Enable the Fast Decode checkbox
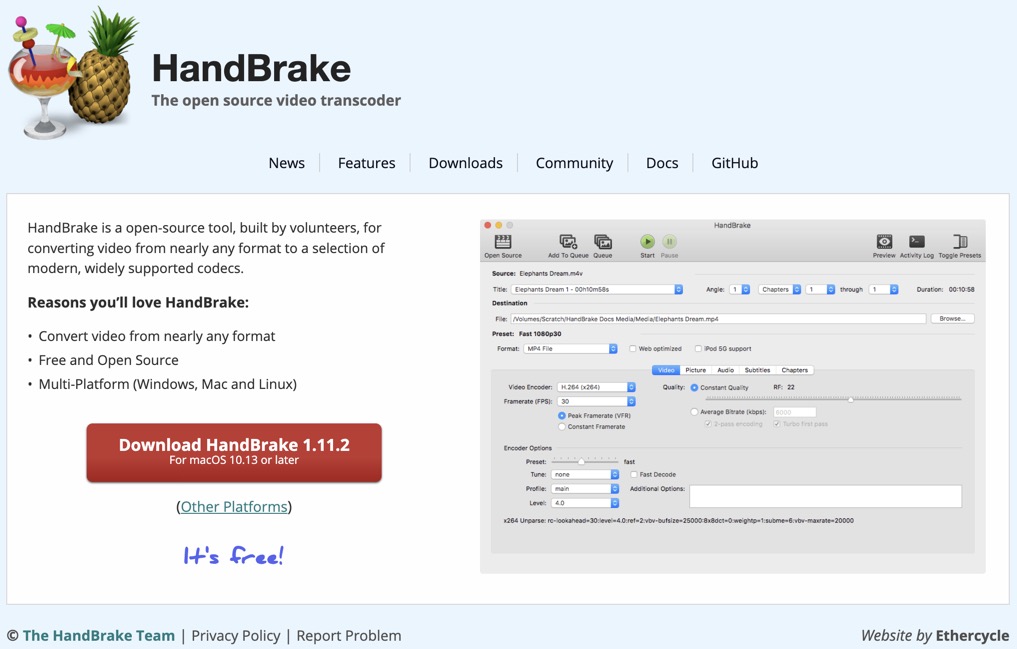The width and height of the screenshot is (1017, 649). 634,475
